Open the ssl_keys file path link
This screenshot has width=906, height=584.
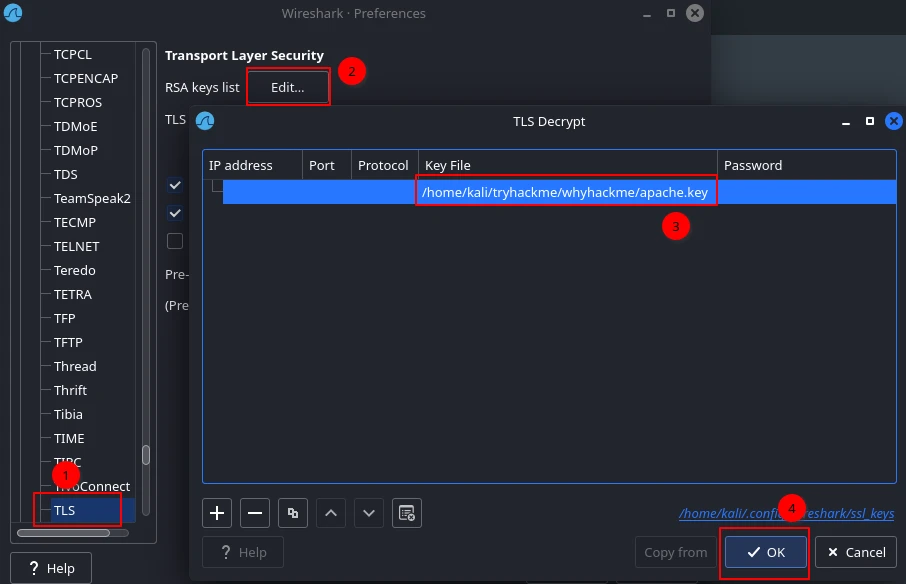coord(786,514)
